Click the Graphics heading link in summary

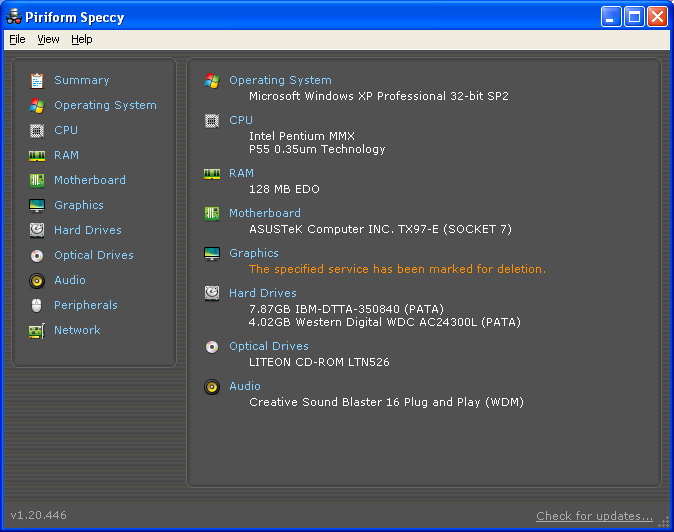click(x=254, y=253)
